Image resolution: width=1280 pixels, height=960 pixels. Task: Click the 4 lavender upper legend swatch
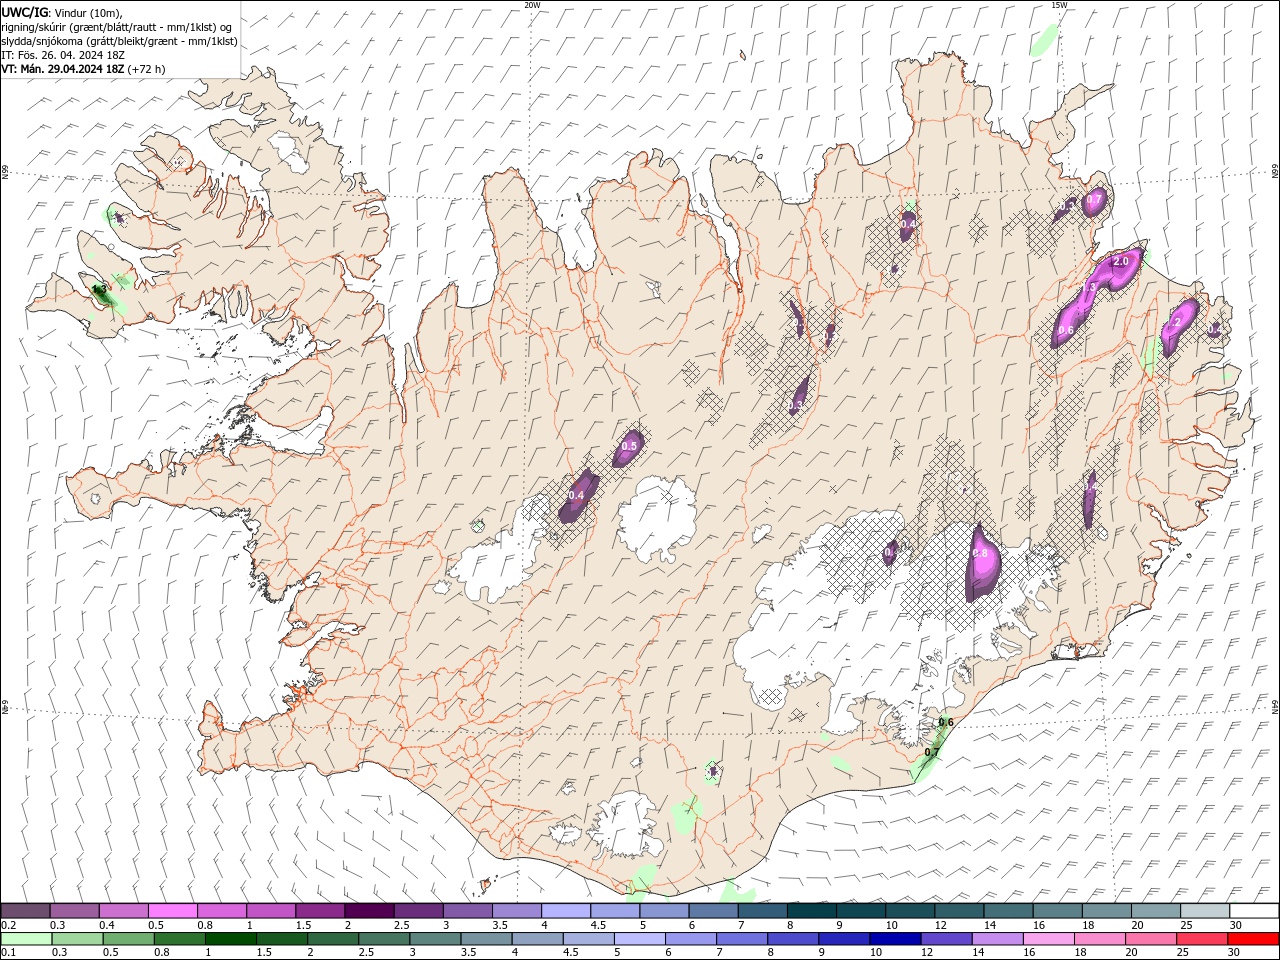tap(566, 911)
